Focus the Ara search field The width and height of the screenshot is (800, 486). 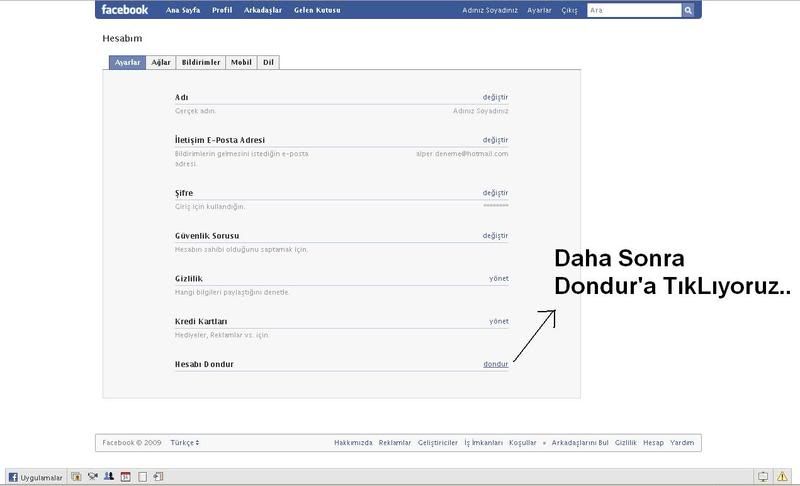634,10
